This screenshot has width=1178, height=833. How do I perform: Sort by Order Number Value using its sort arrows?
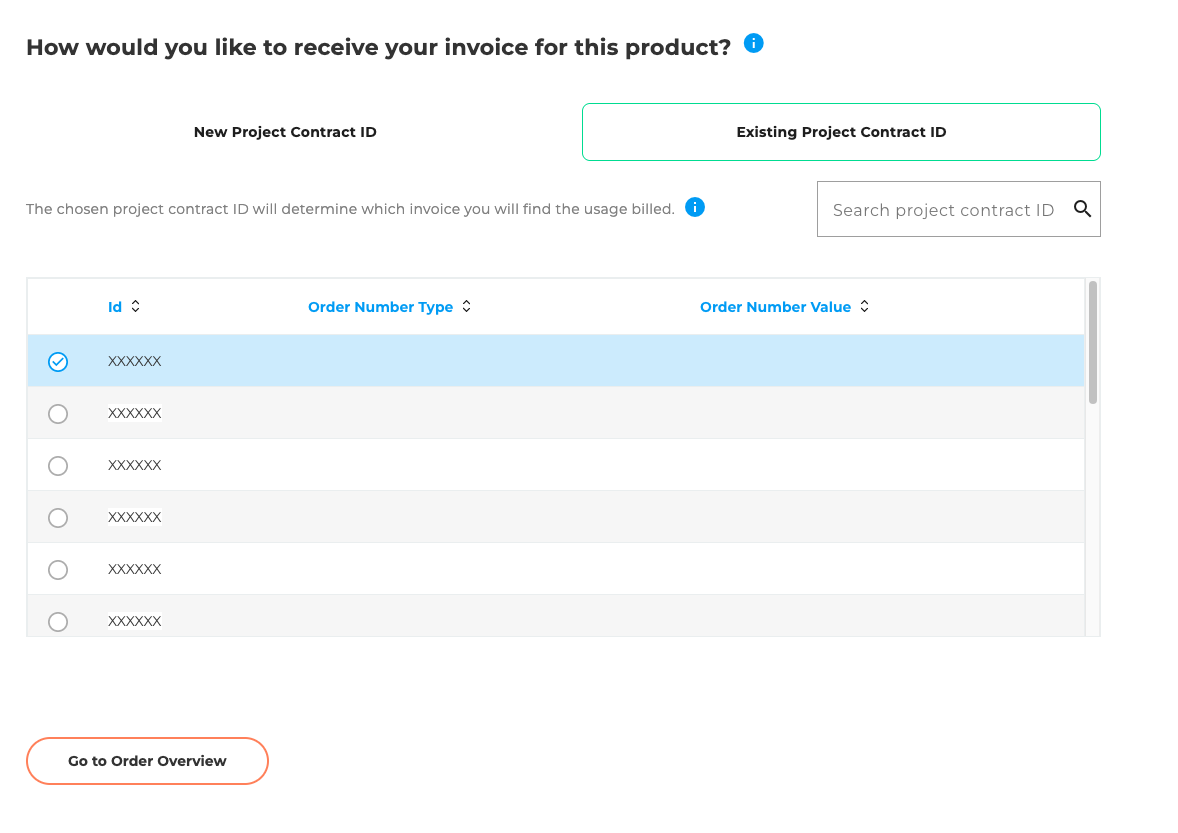click(864, 306)
